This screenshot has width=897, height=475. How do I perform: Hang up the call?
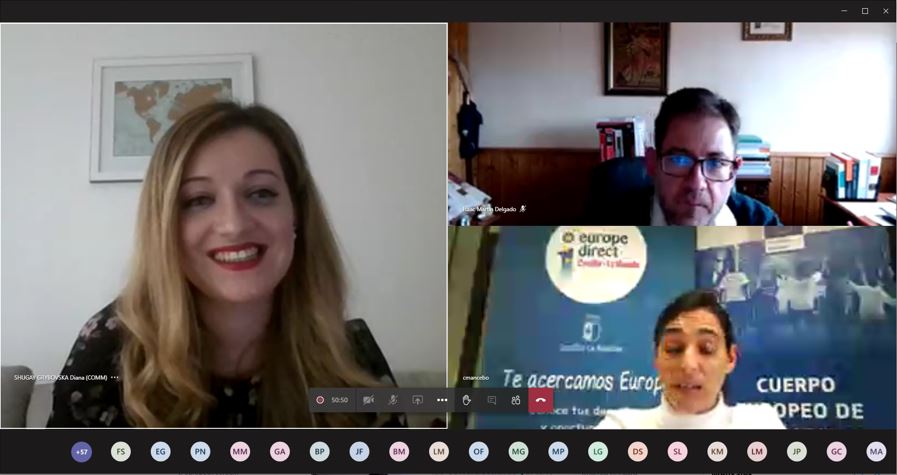[541, 400]
